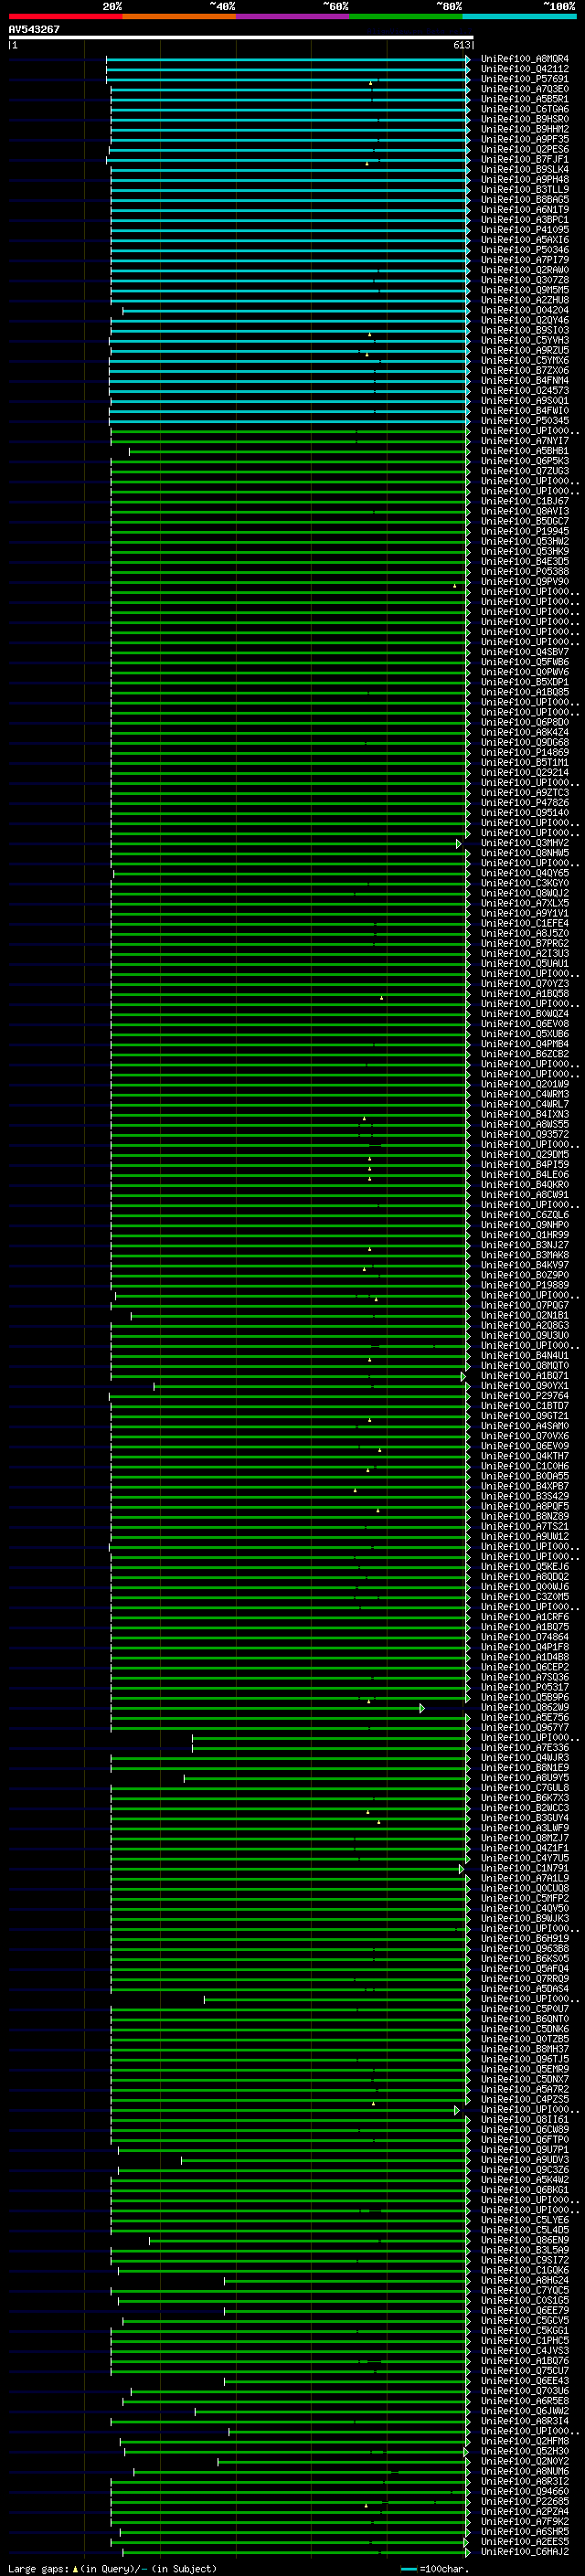585x2576 pixels.
Task: Select the UniRef100_A8MQR4 cyan alignment bar
Action: pos(287,59)
